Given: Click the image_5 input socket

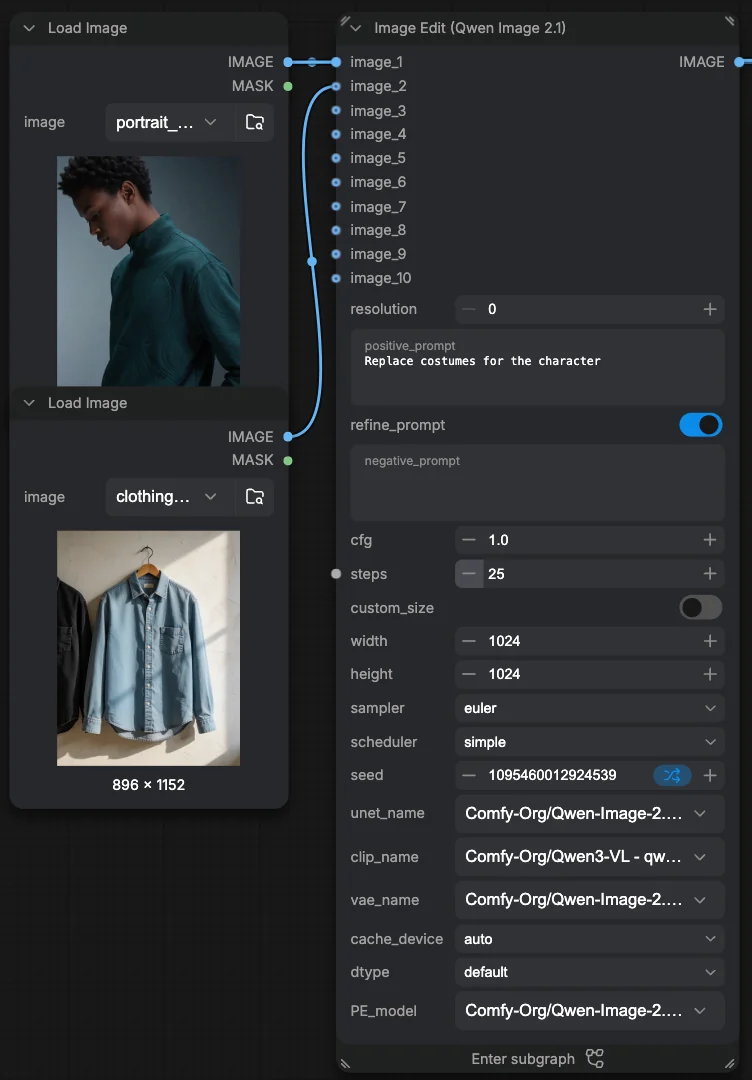Looking at the screenshot, I should pyautogui.click(x=336, y=158).
